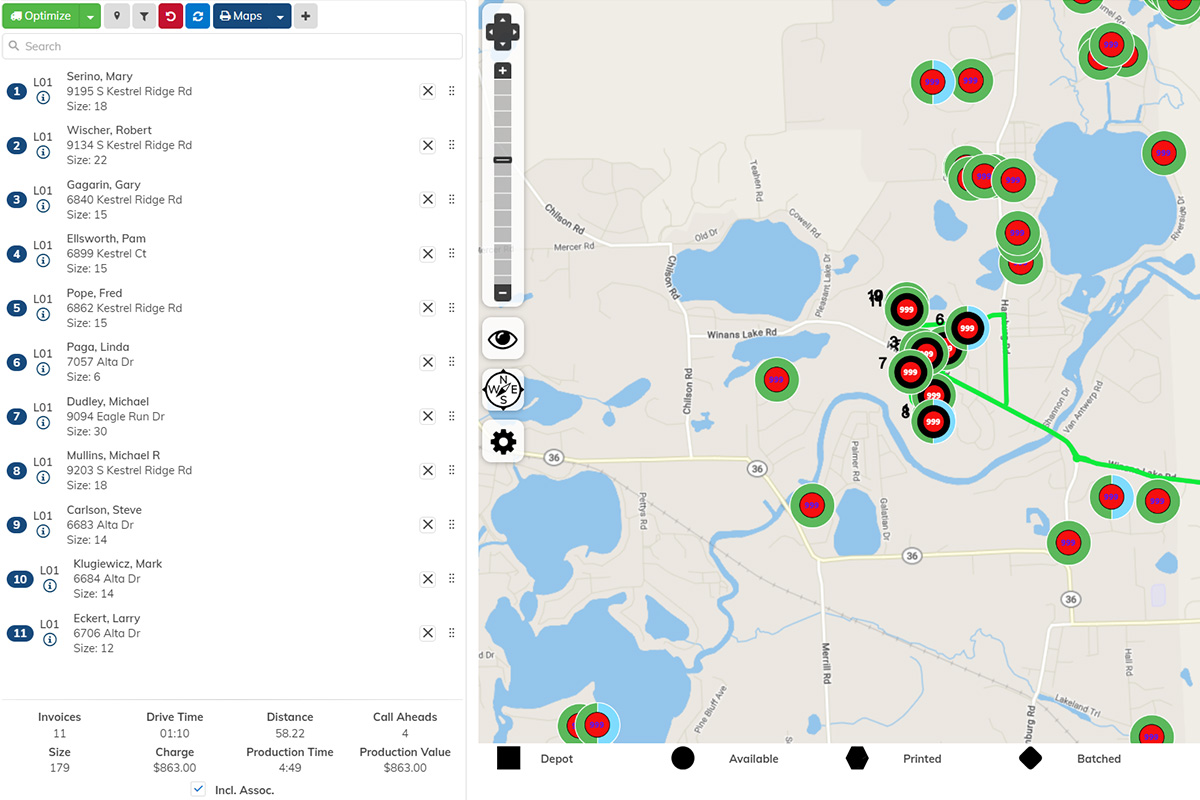This screenshot has height=800, width=1200.
Task: Toggle the Incl. Assoc. checkbox
Action: click(198, 789)
